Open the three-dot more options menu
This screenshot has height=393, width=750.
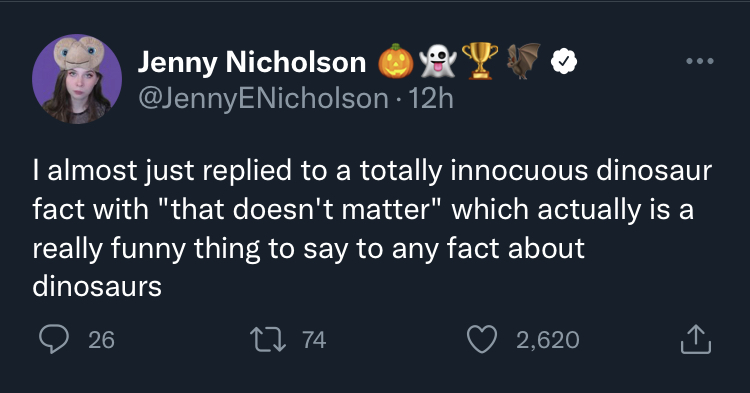tap(699, 61)
